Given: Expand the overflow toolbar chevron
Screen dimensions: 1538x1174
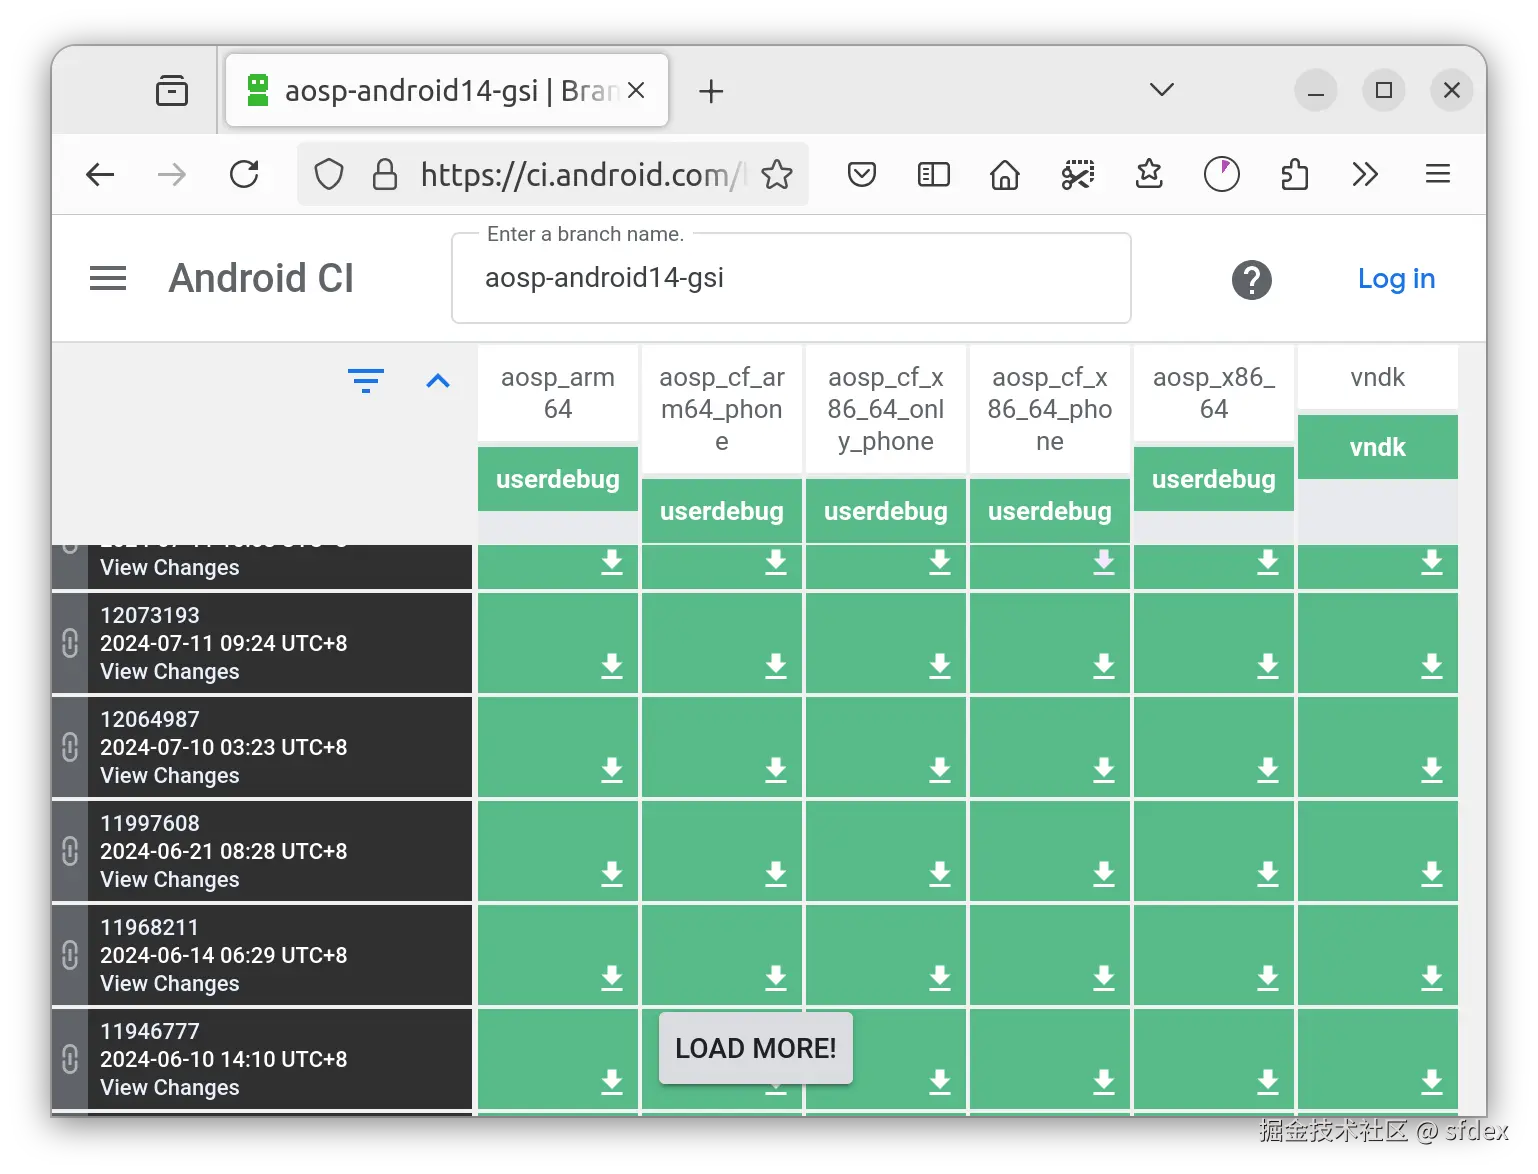Looking at the screenshot, I should coord(1364,174).
